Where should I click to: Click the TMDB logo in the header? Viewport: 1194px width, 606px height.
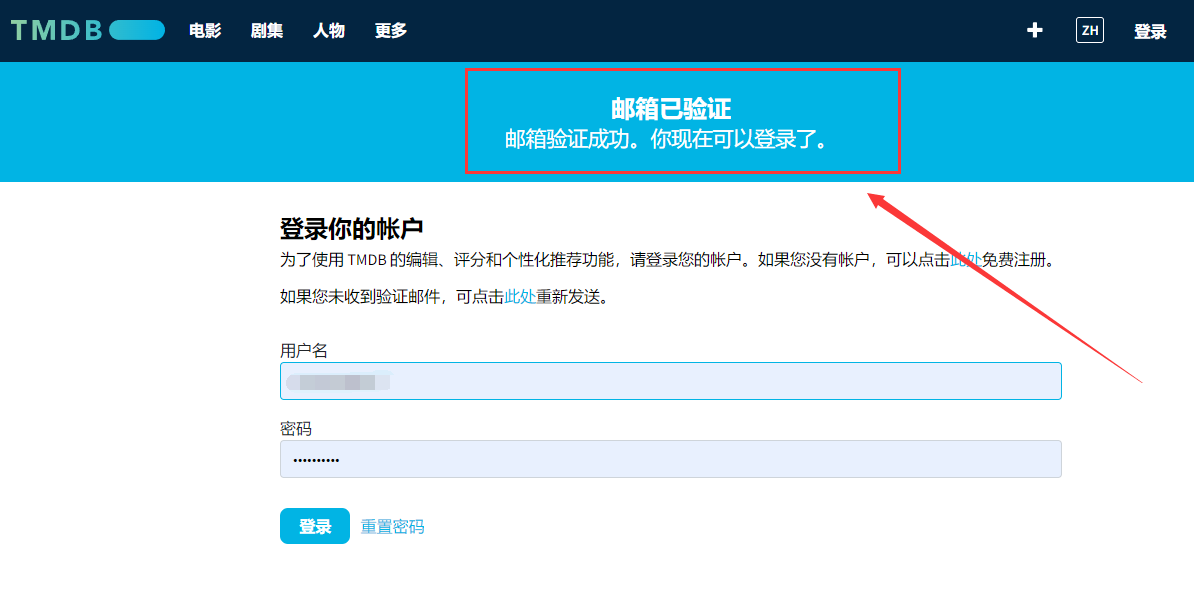(87, 30)
